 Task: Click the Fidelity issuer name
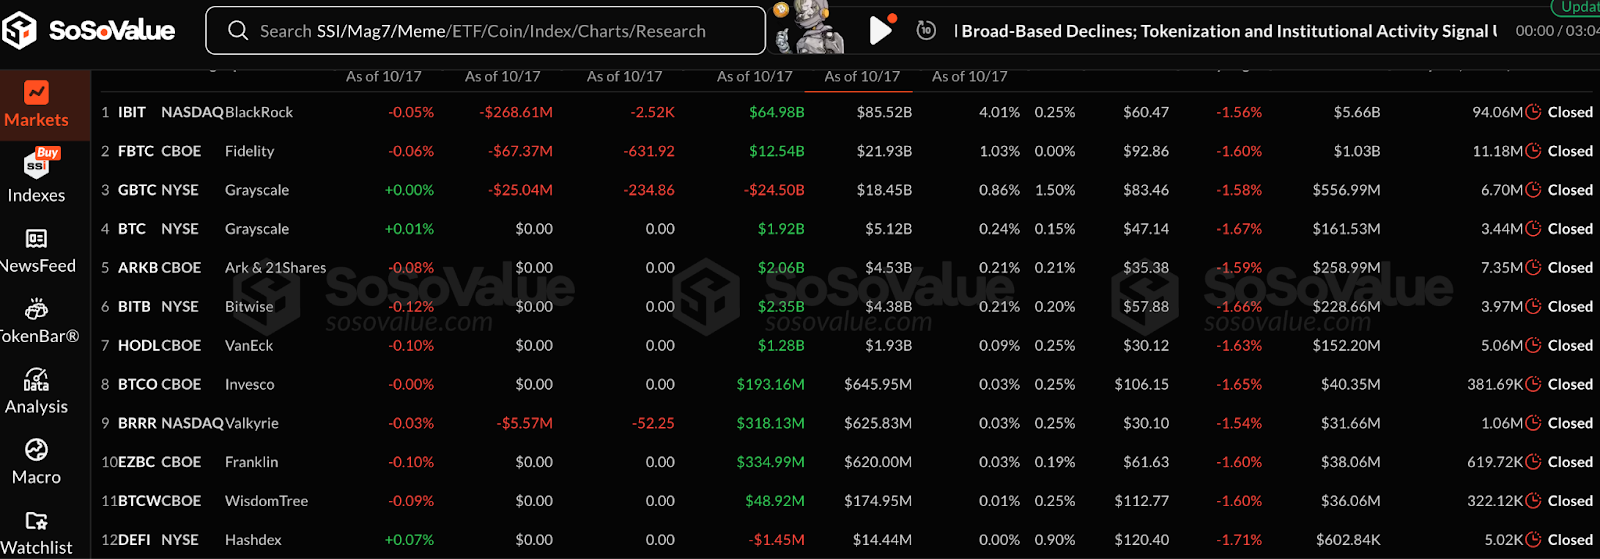[250, 151]
